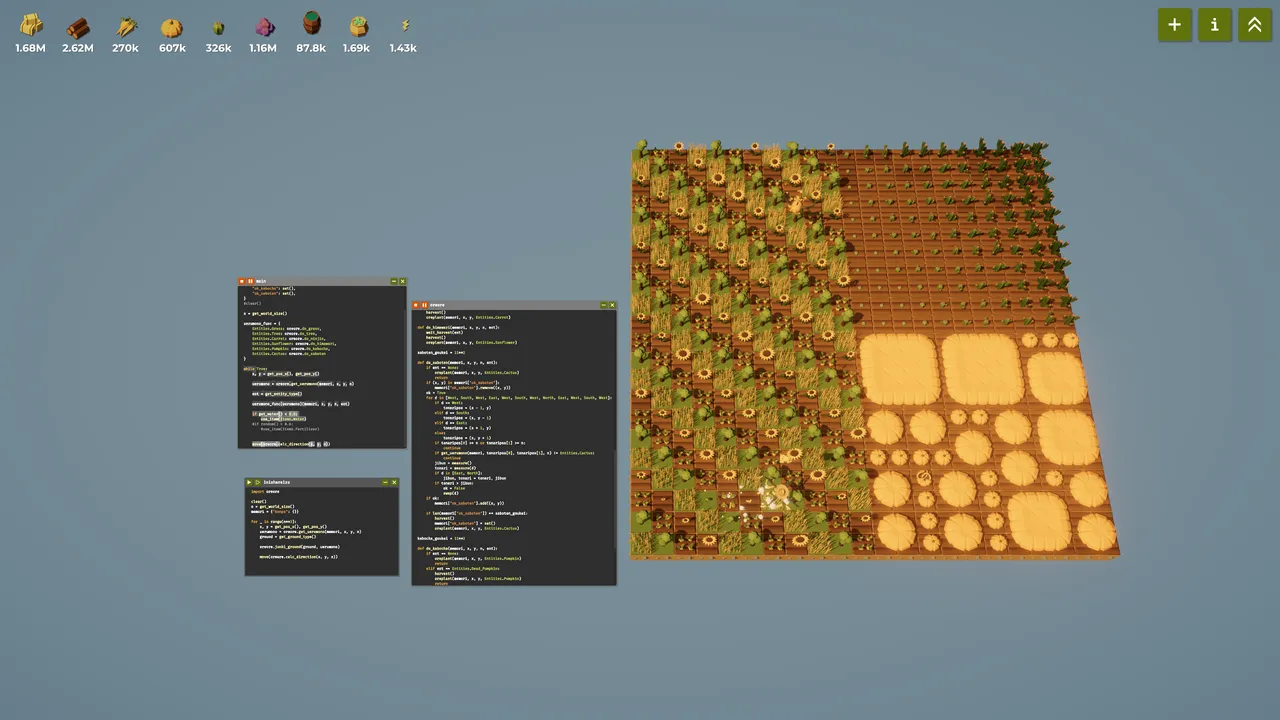The width and height of the screenshot is (1280, 720).
Task: Open the info panel with the i button
Action: 1214,25
